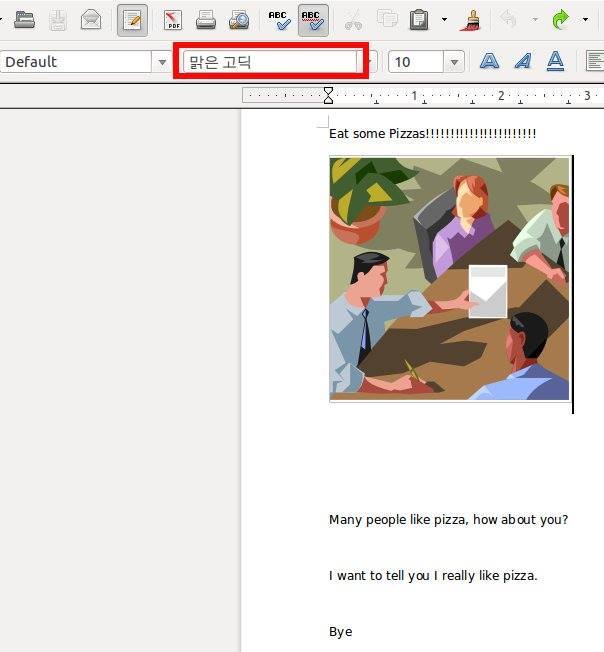Click inside the font name field
Image resolution: width=604 pixels, height=652 pixels.
click(270, 62)
